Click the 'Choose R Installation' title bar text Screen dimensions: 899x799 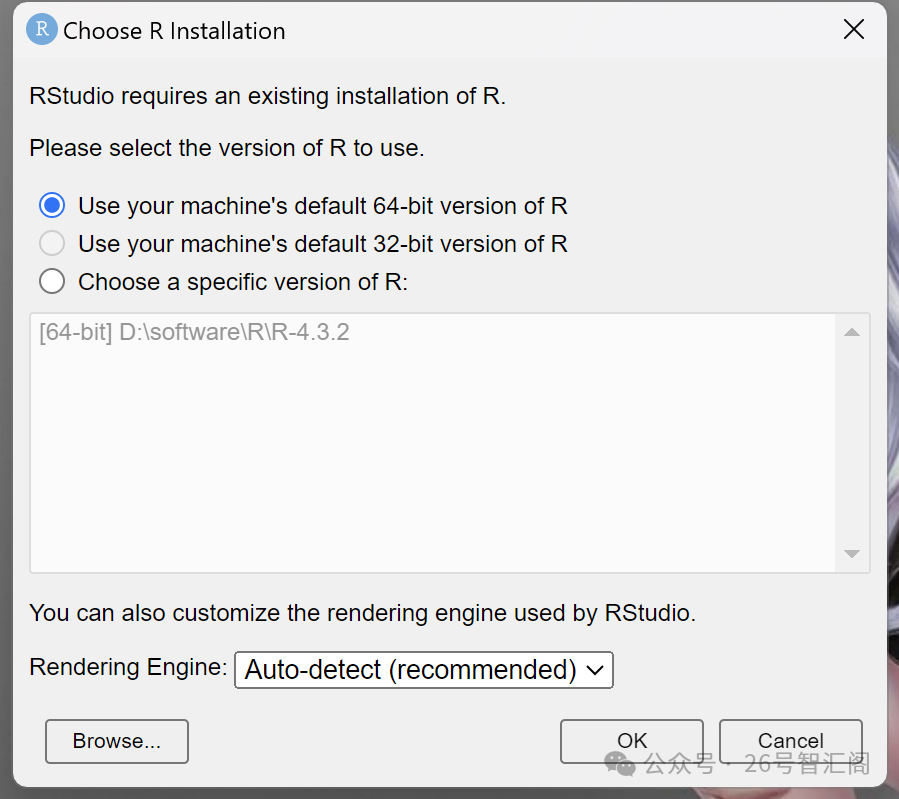[174, 31]
